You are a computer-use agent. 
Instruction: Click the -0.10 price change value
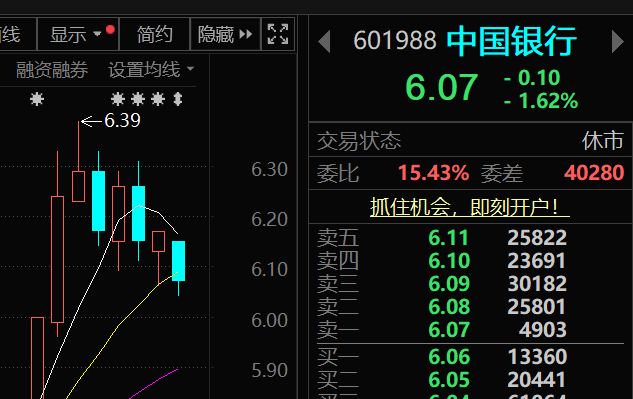pos(532,78)
